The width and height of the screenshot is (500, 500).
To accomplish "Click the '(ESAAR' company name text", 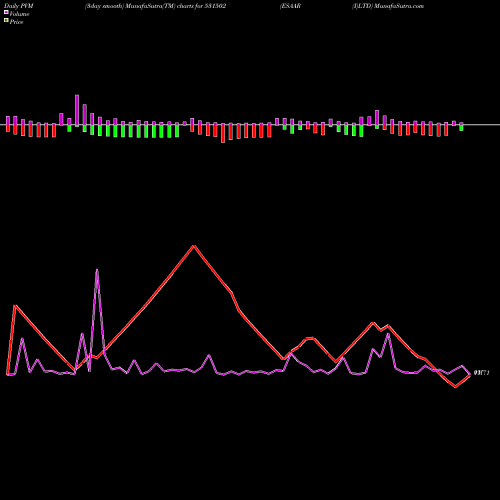I will pyautogui.click(x=291, y=6).
